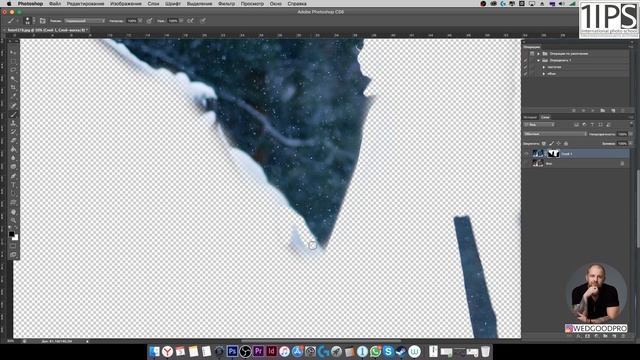Select the History Brush tool
Image resolution: width=640 pixels, height=360 pixels.
(13, 131)
